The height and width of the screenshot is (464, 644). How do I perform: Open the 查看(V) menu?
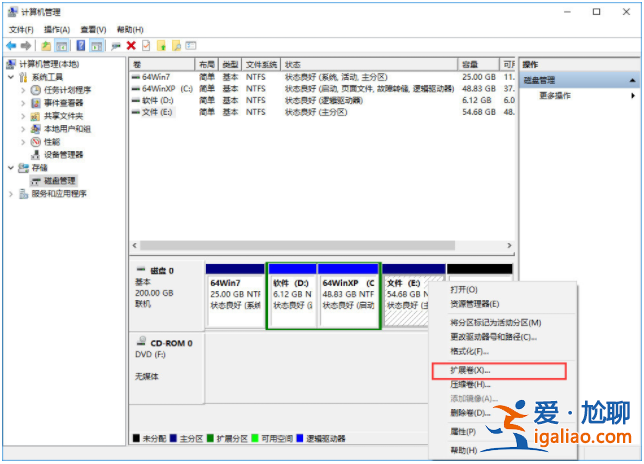pyautogui.click(x=93, y=30)
